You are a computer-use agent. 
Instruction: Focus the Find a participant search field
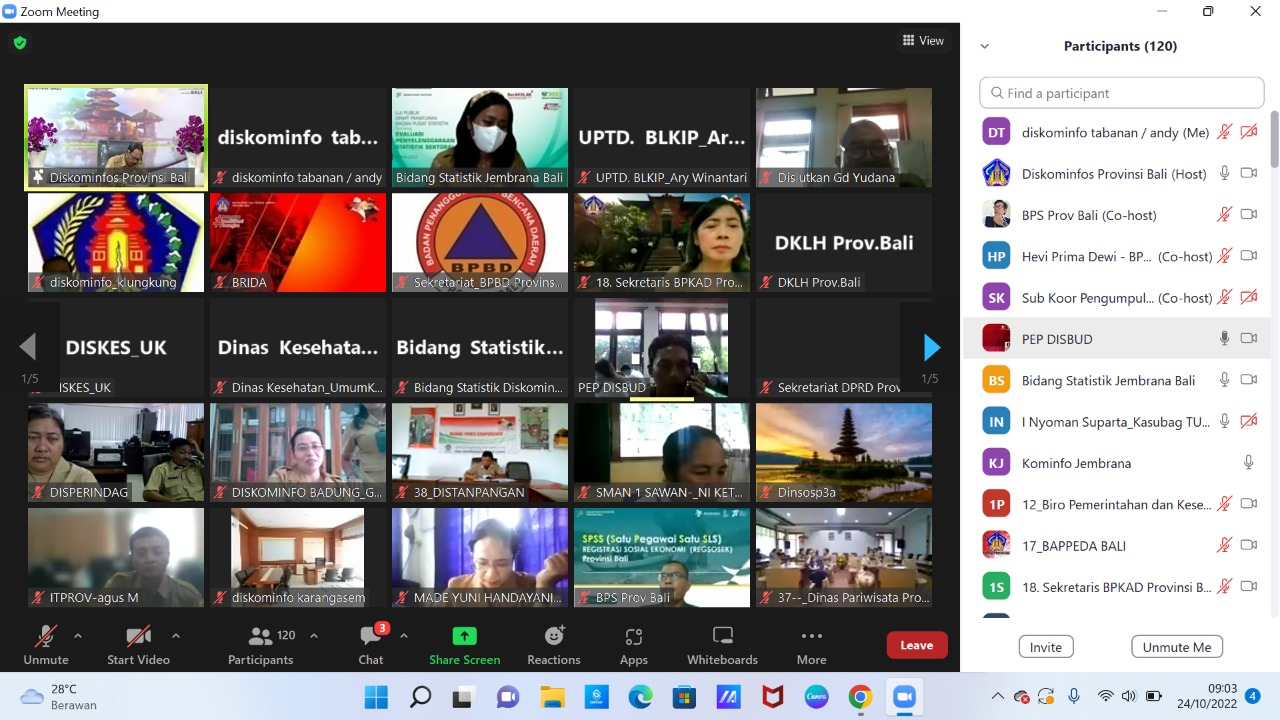pos(1121,93)
